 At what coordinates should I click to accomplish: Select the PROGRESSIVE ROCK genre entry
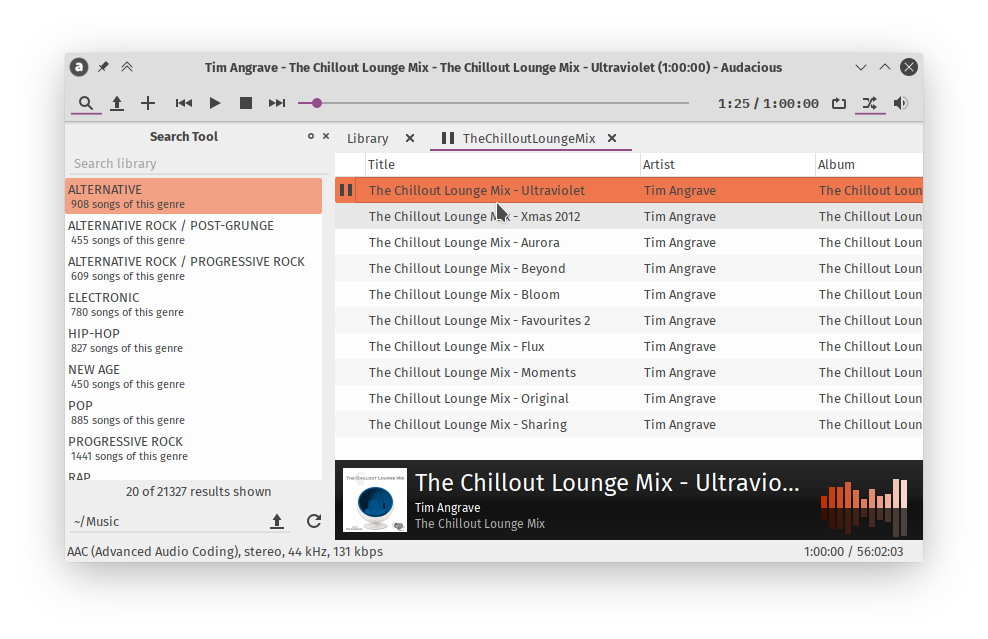click(x=193, y=447)
